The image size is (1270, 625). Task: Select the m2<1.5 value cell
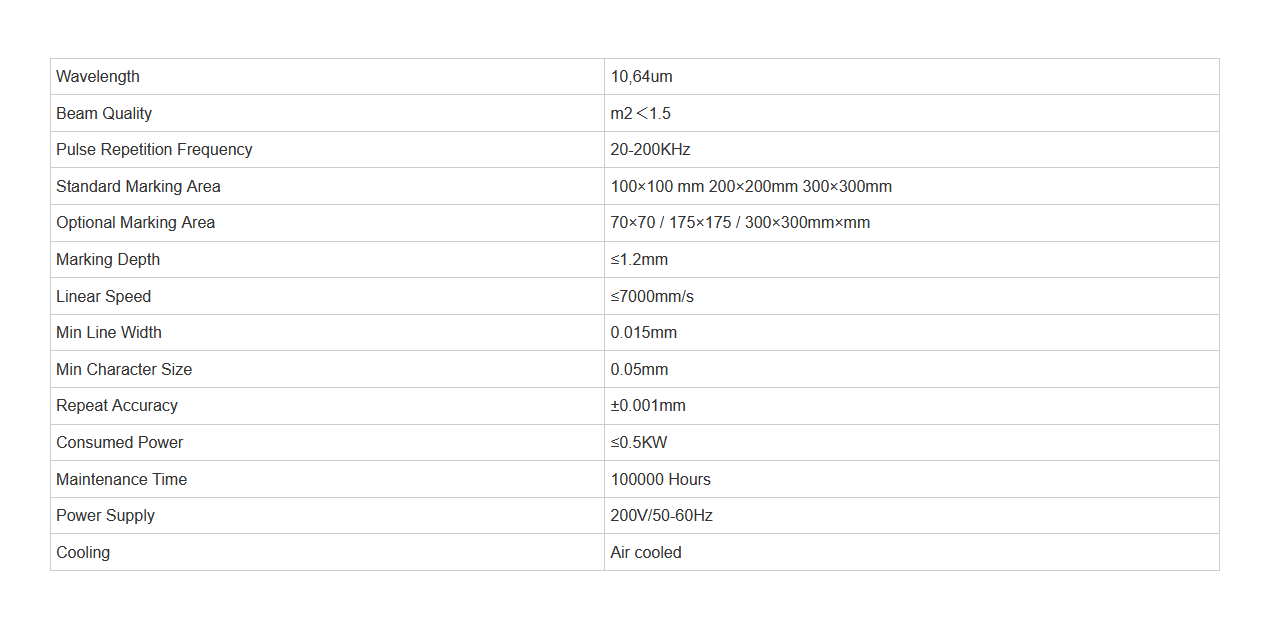[912, 114]
